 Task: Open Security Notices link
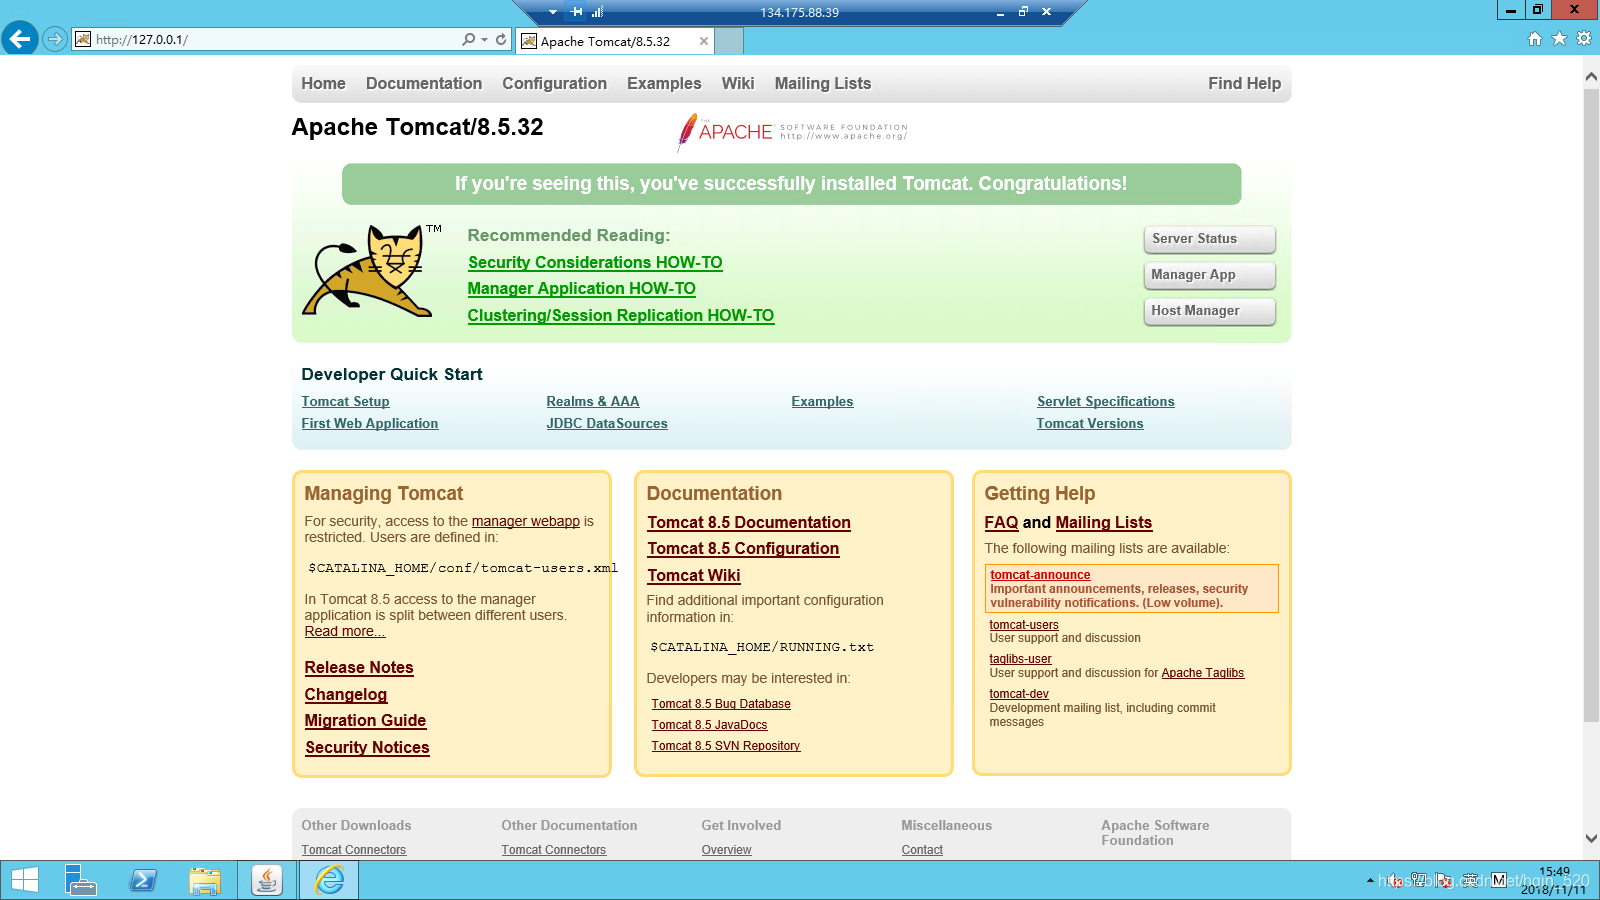coord(367,748)
